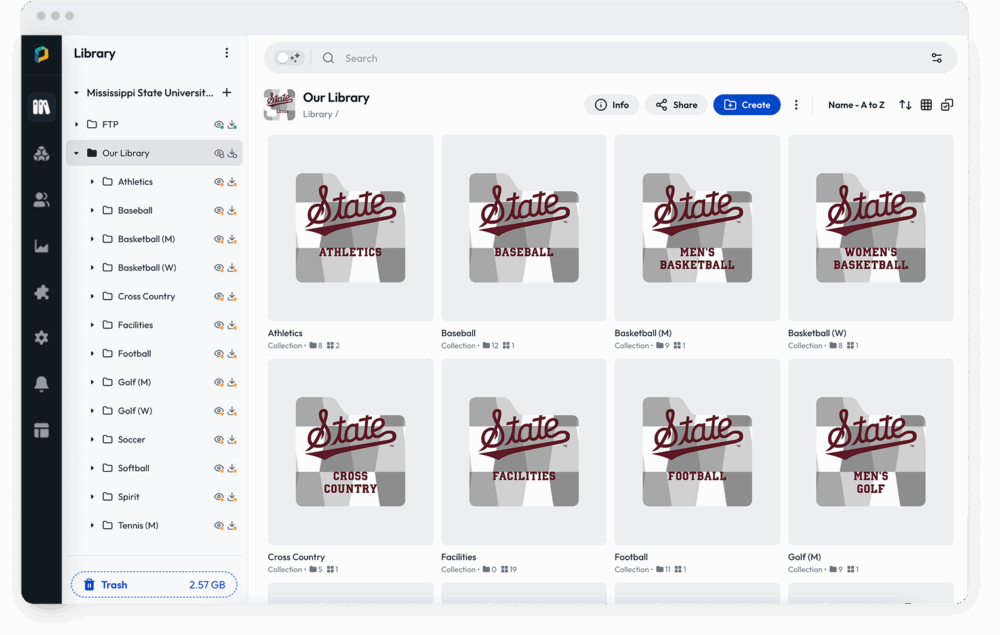Switch to grid layout view icon
This screenshot has width=1000, height=635.
click(x=926, y=105)
